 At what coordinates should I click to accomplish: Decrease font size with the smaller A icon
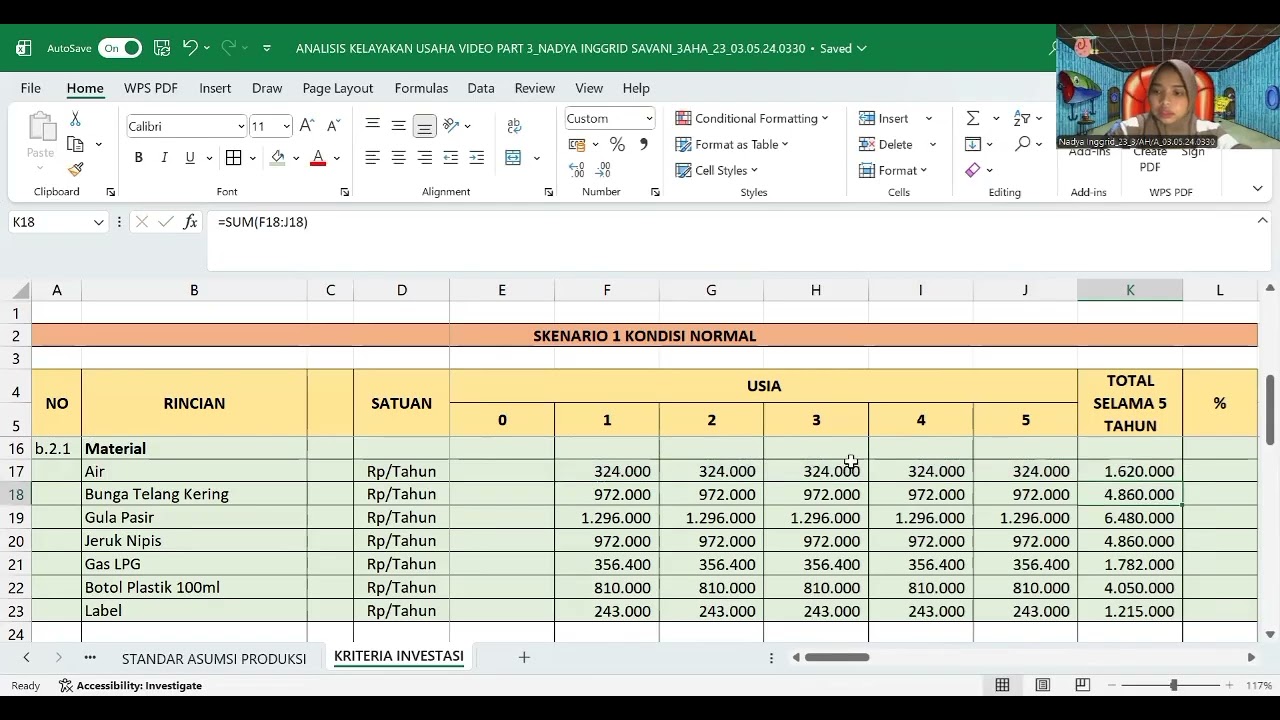pos(333,126)
